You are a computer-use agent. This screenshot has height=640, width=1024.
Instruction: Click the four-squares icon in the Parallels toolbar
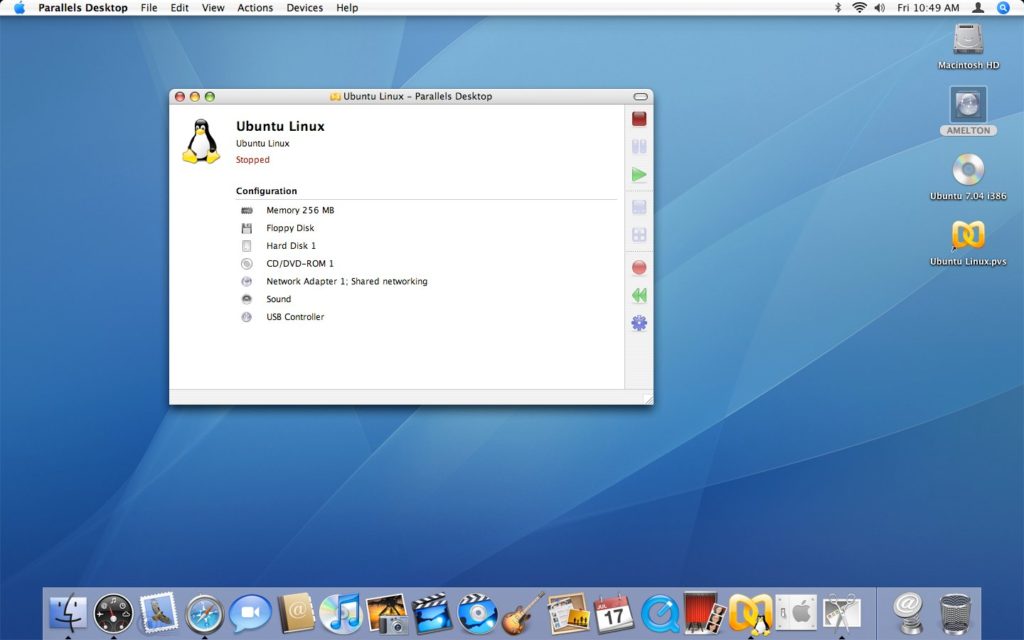click(639, 235)
